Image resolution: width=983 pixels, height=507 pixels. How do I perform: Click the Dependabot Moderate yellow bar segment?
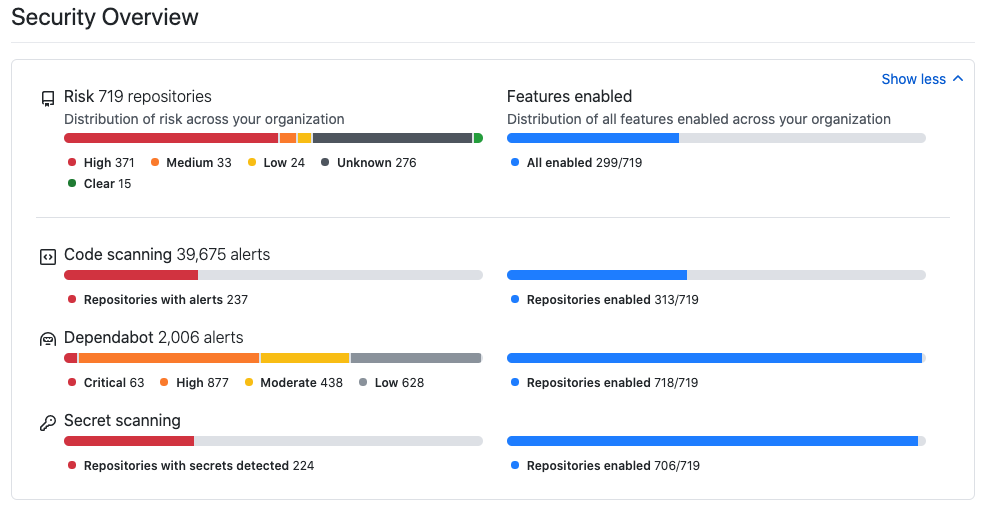[x=305, y=358]
